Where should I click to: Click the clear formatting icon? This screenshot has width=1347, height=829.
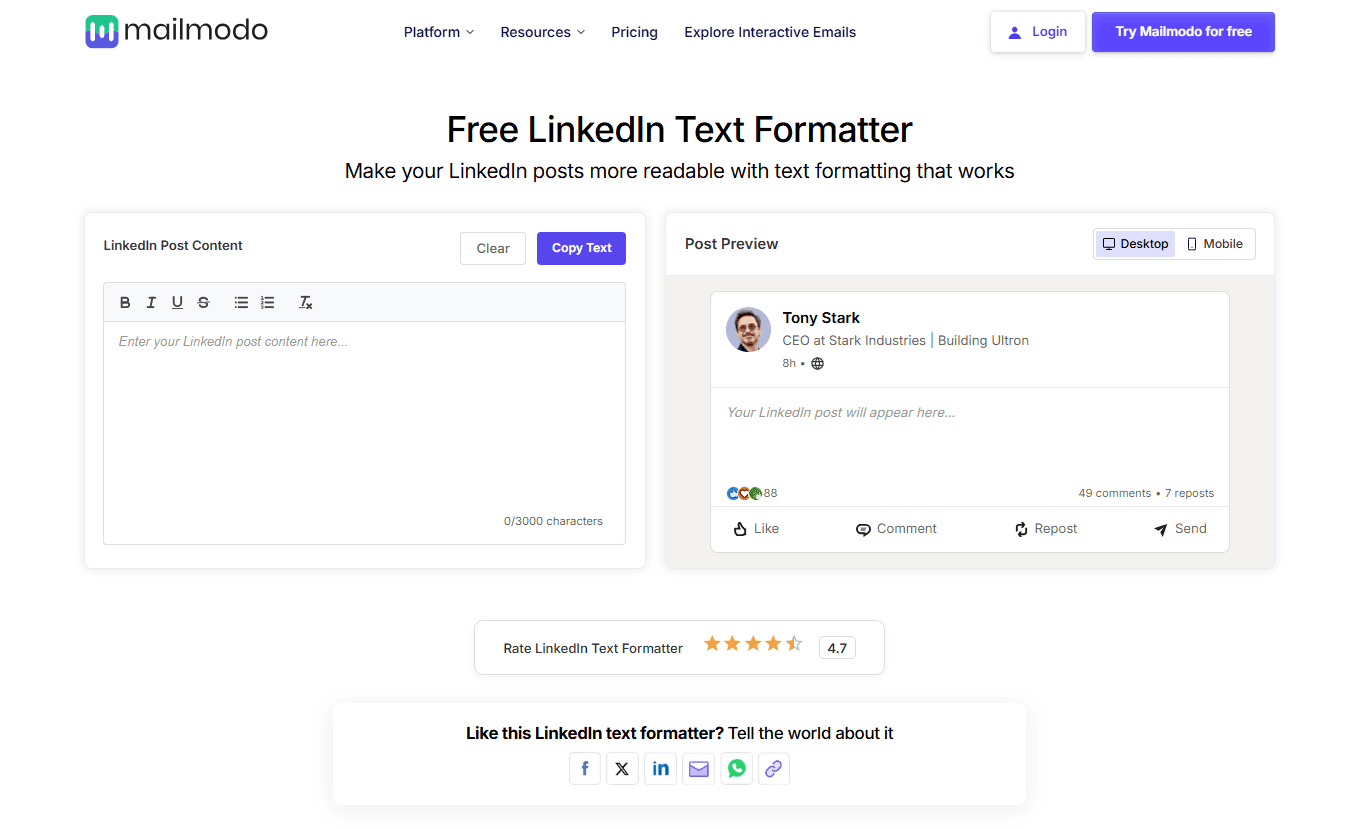(x=306, y=302)
